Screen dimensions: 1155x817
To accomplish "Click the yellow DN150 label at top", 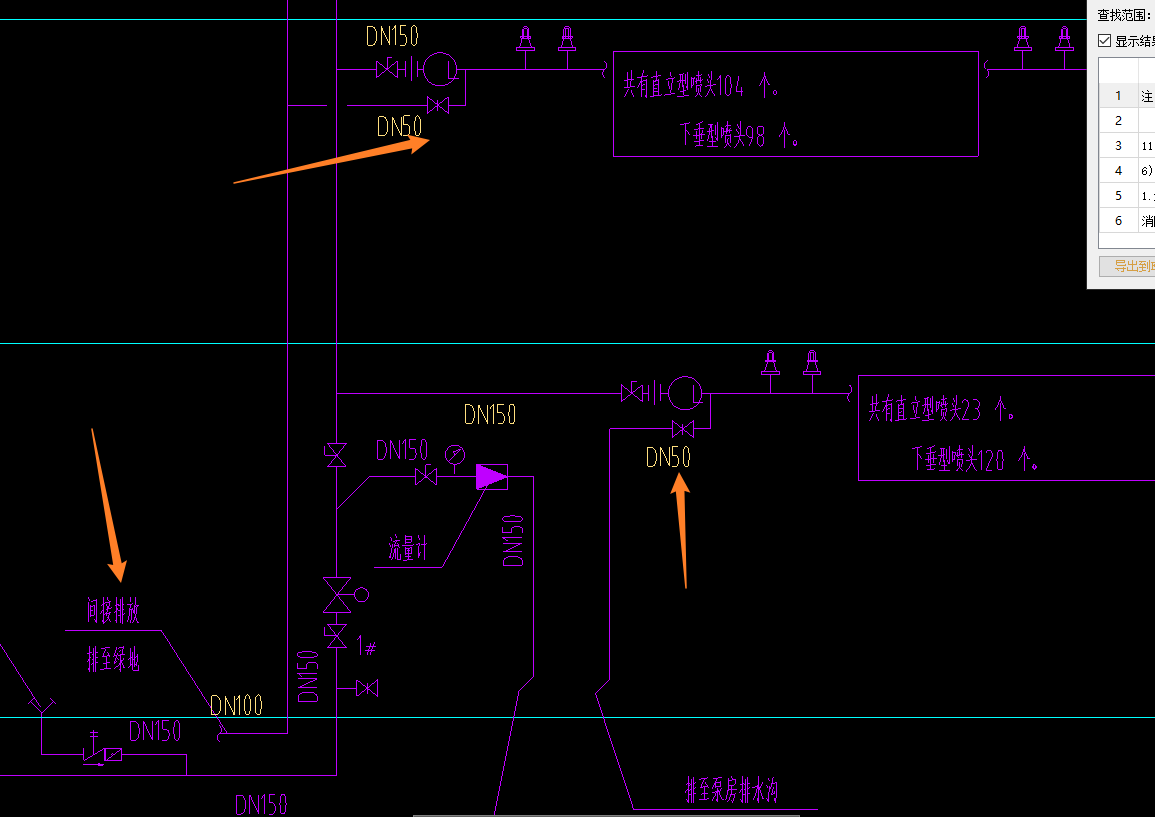I will 393,36.
